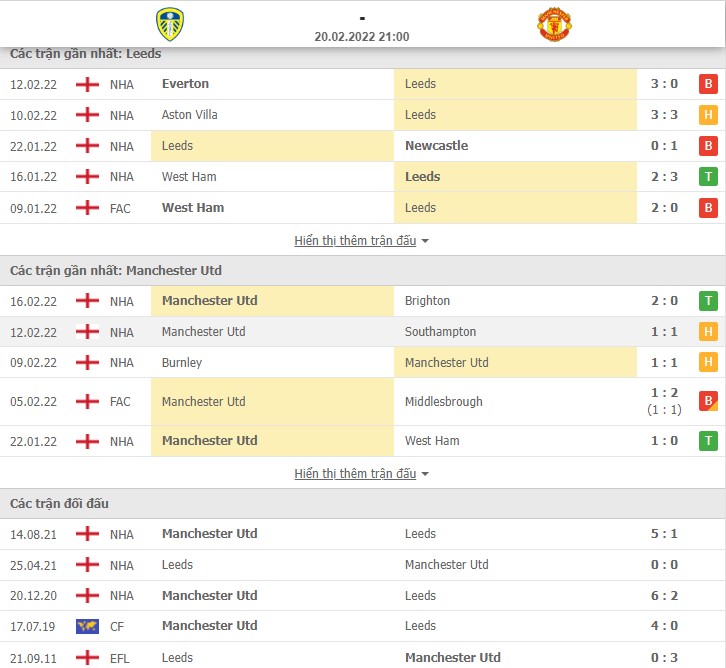Click orange H badge on Aston Villa row

(x=708, y=115)
